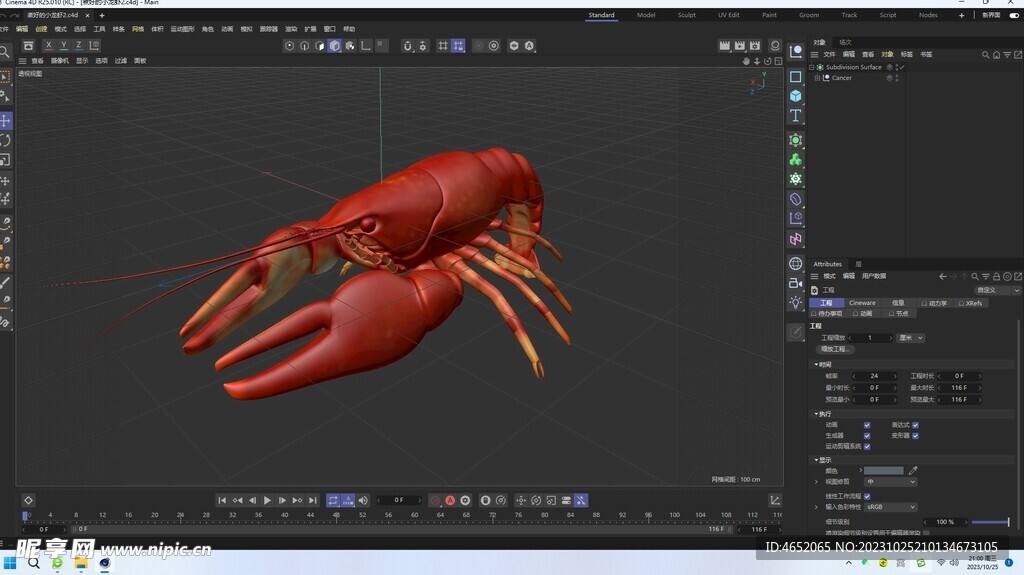
Task: Switch to the Sculpt layout tab
Action: (x=687, y=15)
